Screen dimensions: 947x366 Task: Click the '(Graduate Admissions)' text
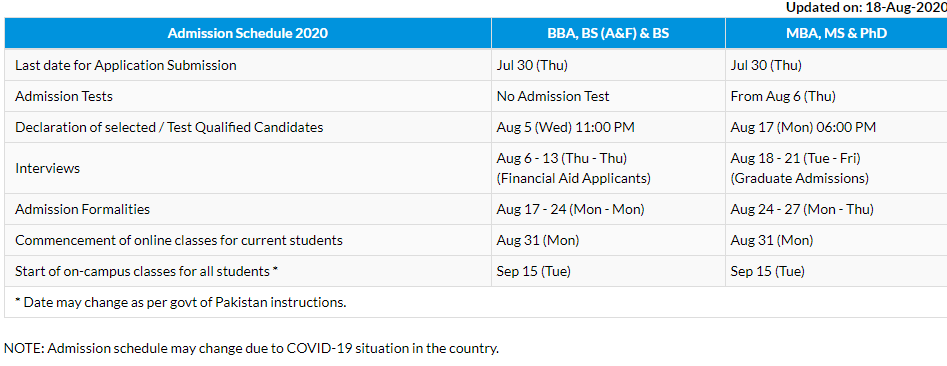(x=800, y=179)
